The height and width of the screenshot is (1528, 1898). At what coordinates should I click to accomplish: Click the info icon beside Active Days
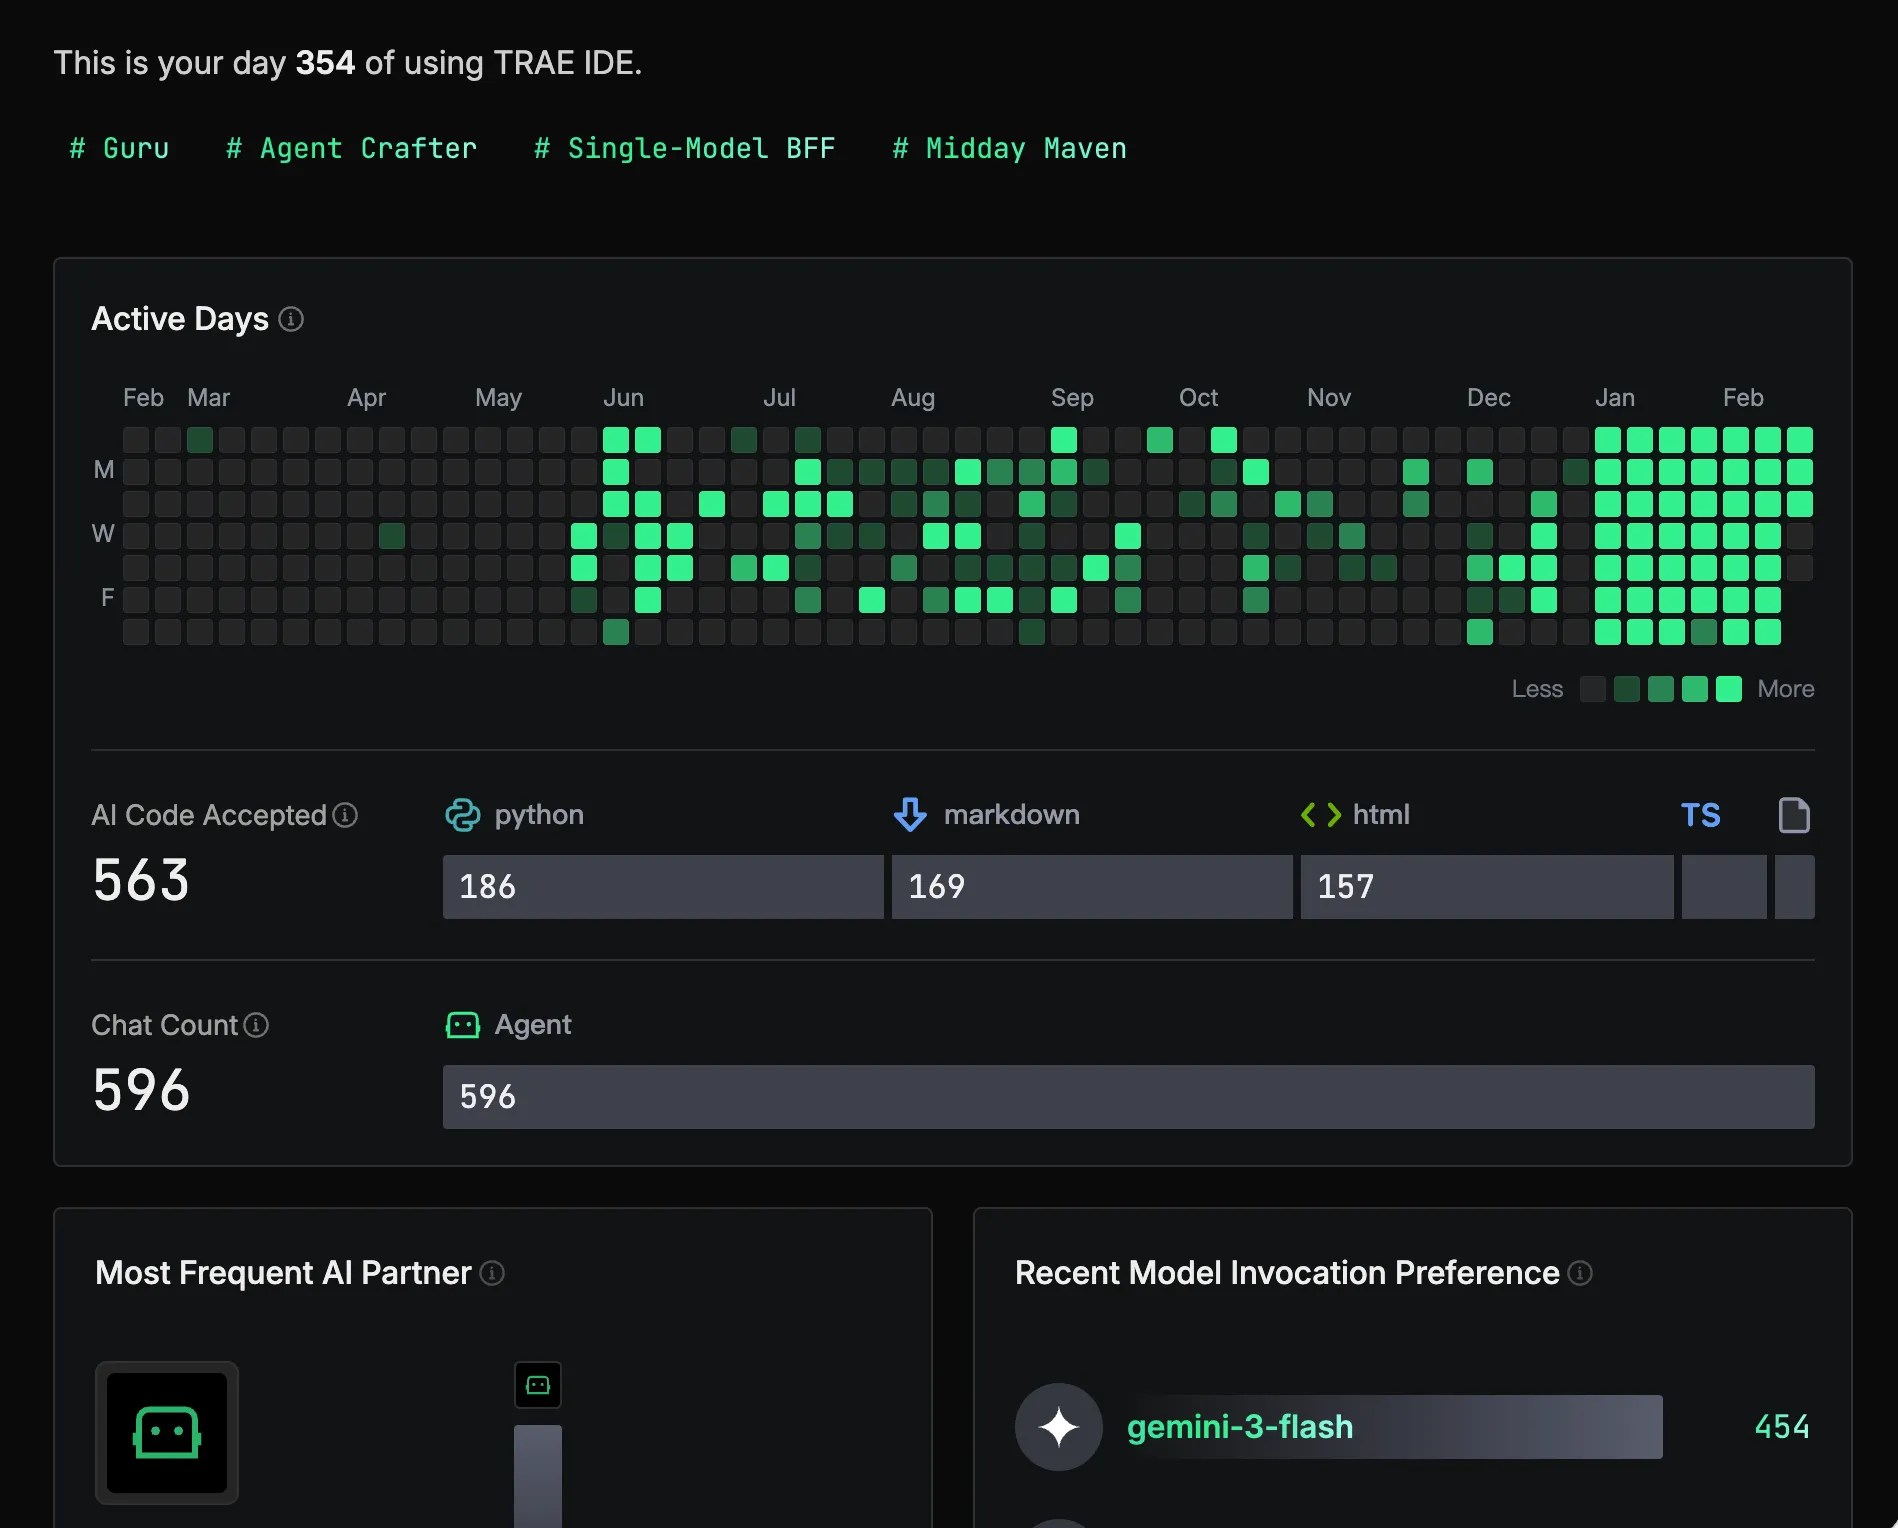[x=291, y=319]
